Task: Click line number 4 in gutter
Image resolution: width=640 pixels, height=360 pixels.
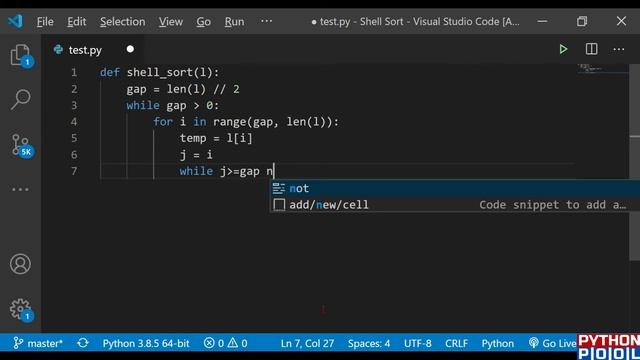Action: [74, 122]
